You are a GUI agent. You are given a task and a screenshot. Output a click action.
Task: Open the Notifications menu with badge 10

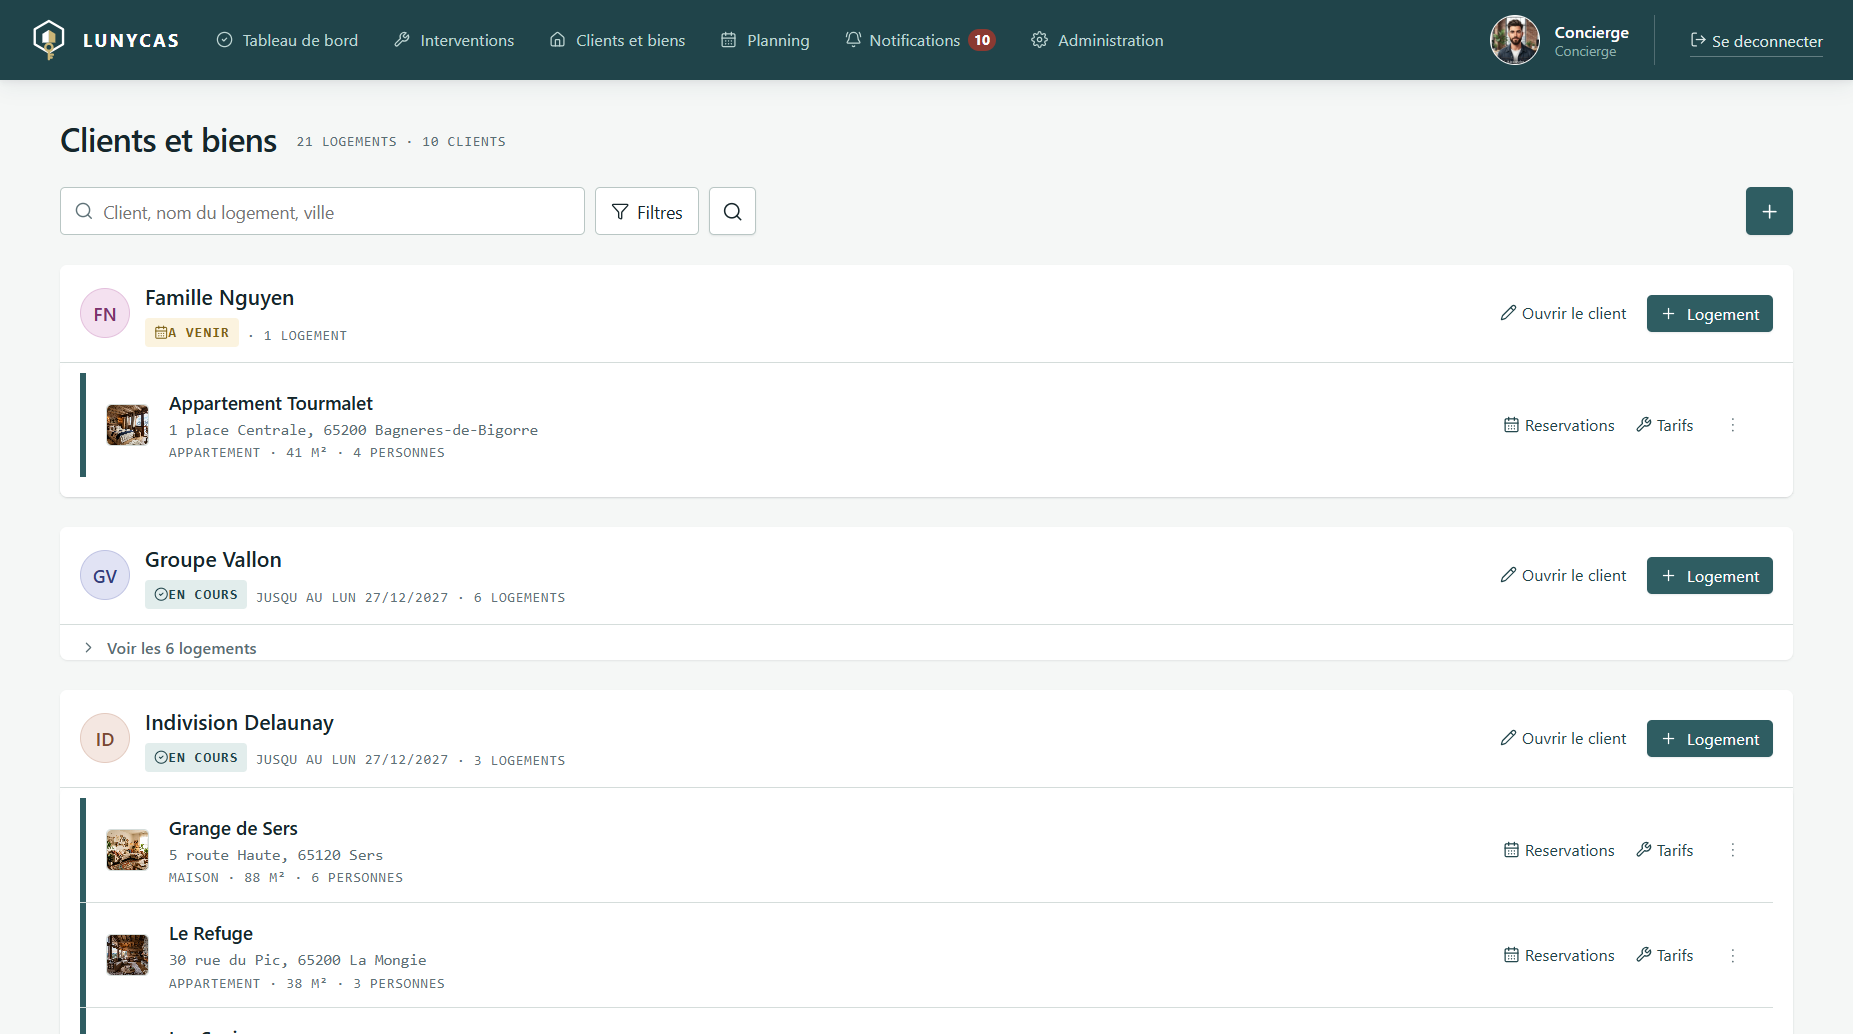point(920,40)
